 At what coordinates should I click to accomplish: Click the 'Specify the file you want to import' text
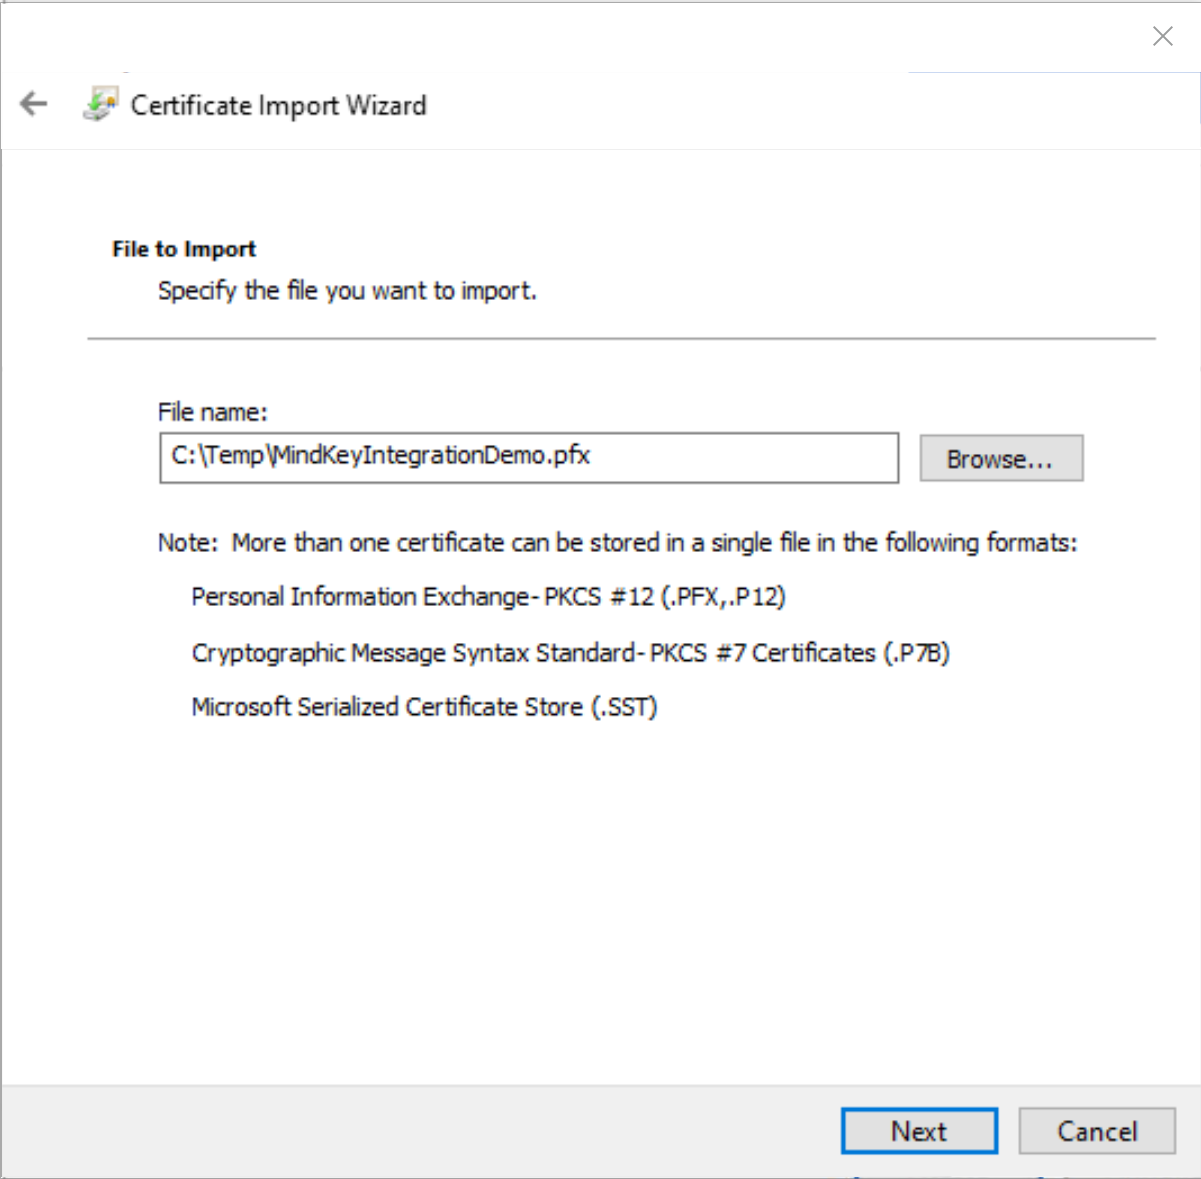coord(347,291)
